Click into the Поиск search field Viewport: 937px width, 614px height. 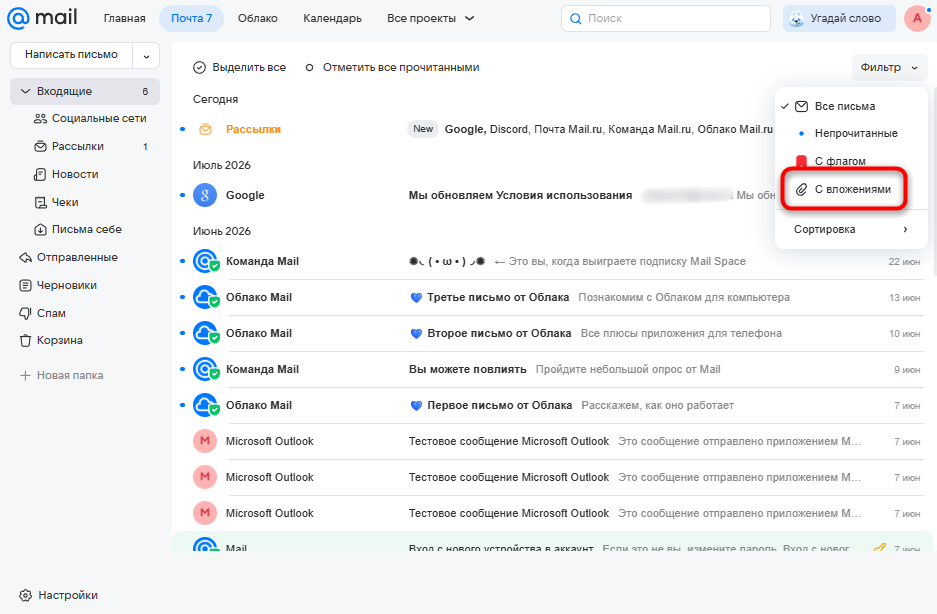666,19
